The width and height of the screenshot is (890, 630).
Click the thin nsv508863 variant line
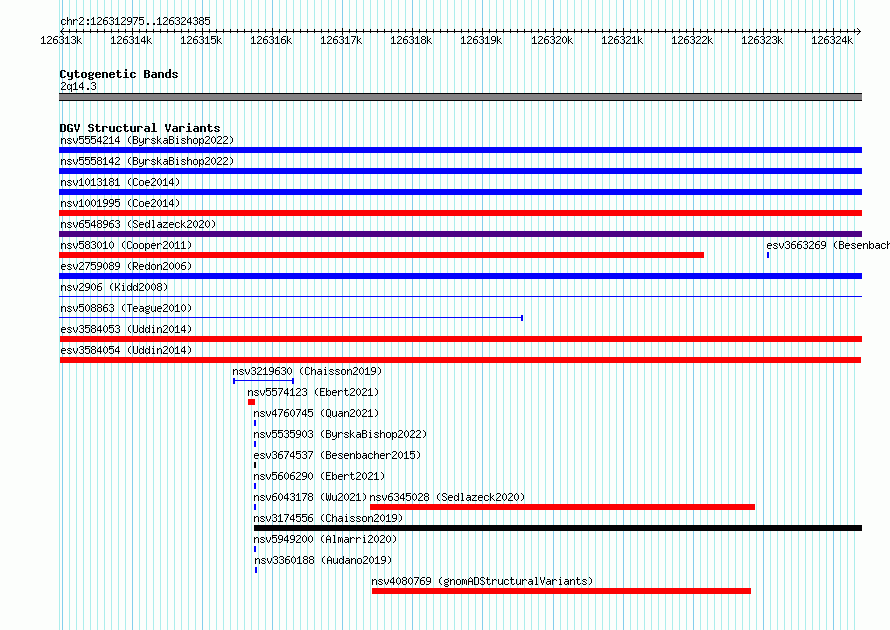(x=291, y=317)
